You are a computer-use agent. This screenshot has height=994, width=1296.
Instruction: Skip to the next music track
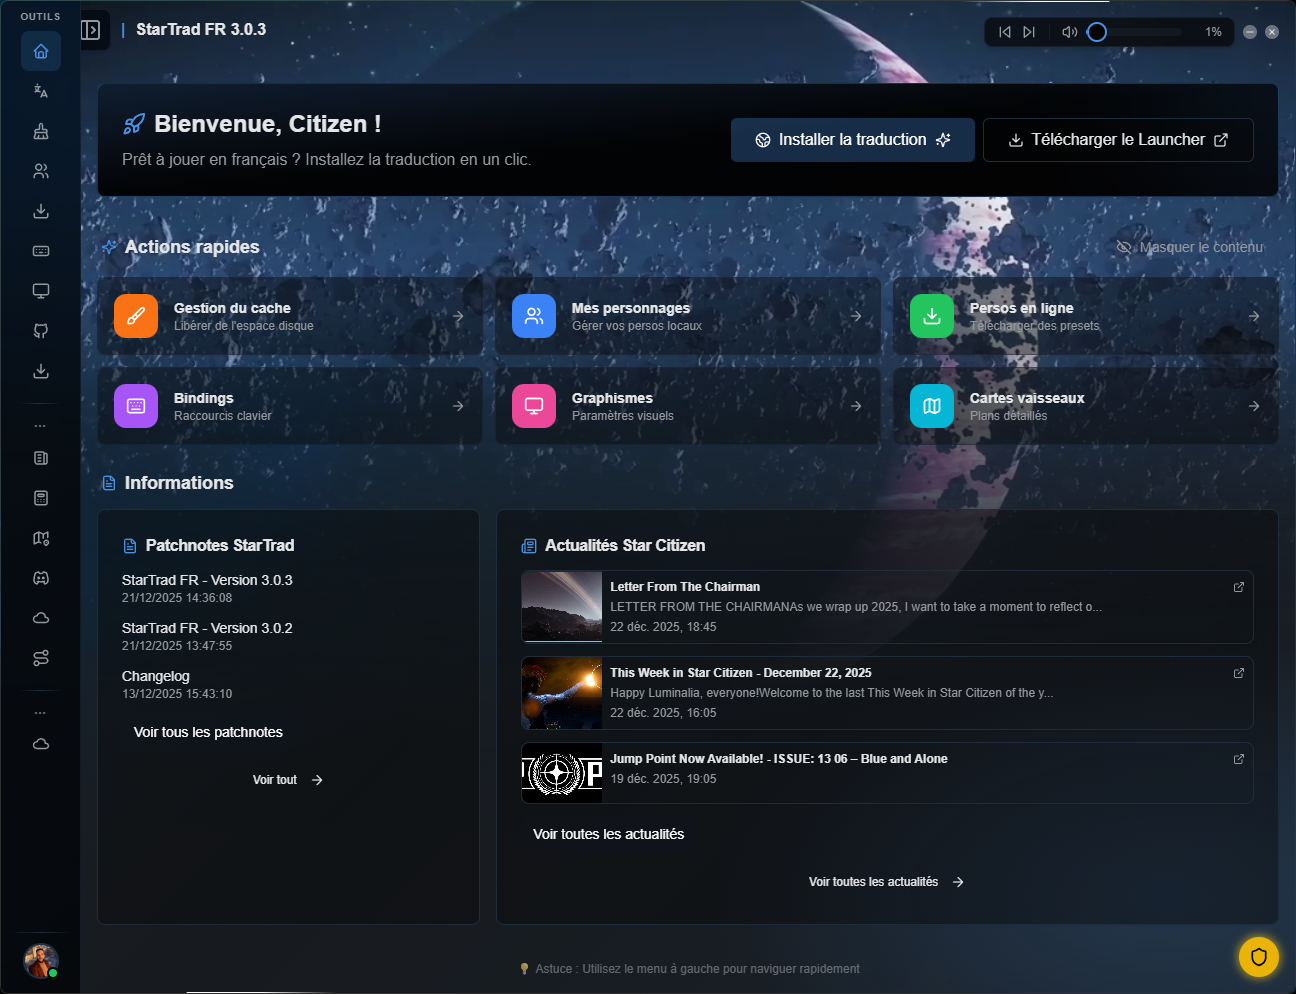pyautogui.click(x=1029, y=32)
